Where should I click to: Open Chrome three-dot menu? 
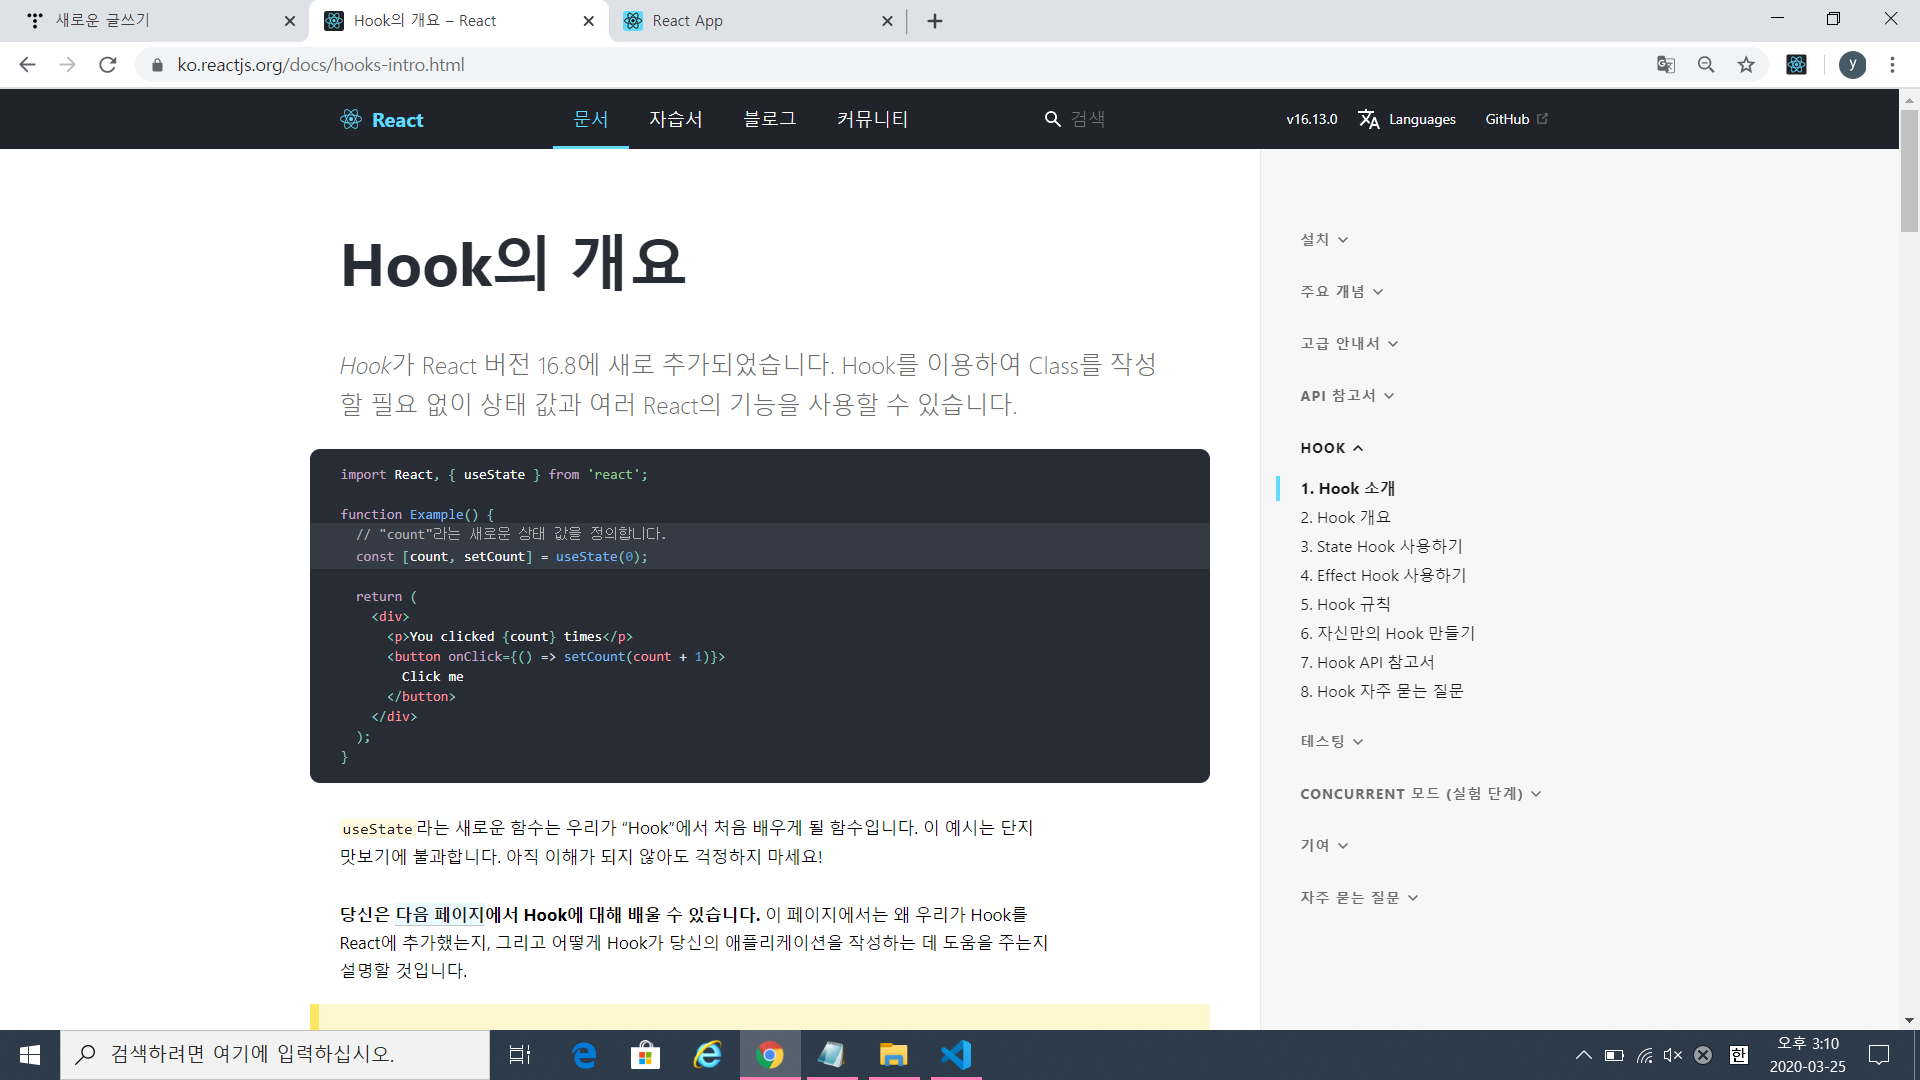(x=1892, y=65)
